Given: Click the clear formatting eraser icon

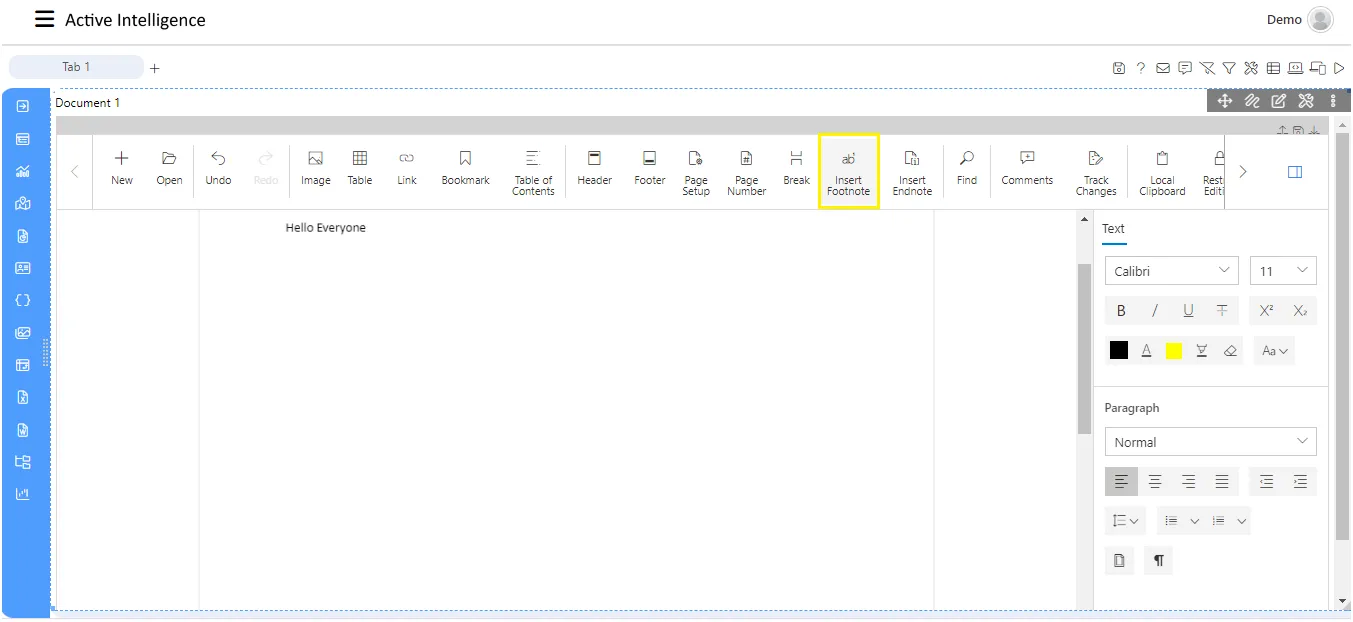Looking at the screenshot, I should click(1230, 351).
